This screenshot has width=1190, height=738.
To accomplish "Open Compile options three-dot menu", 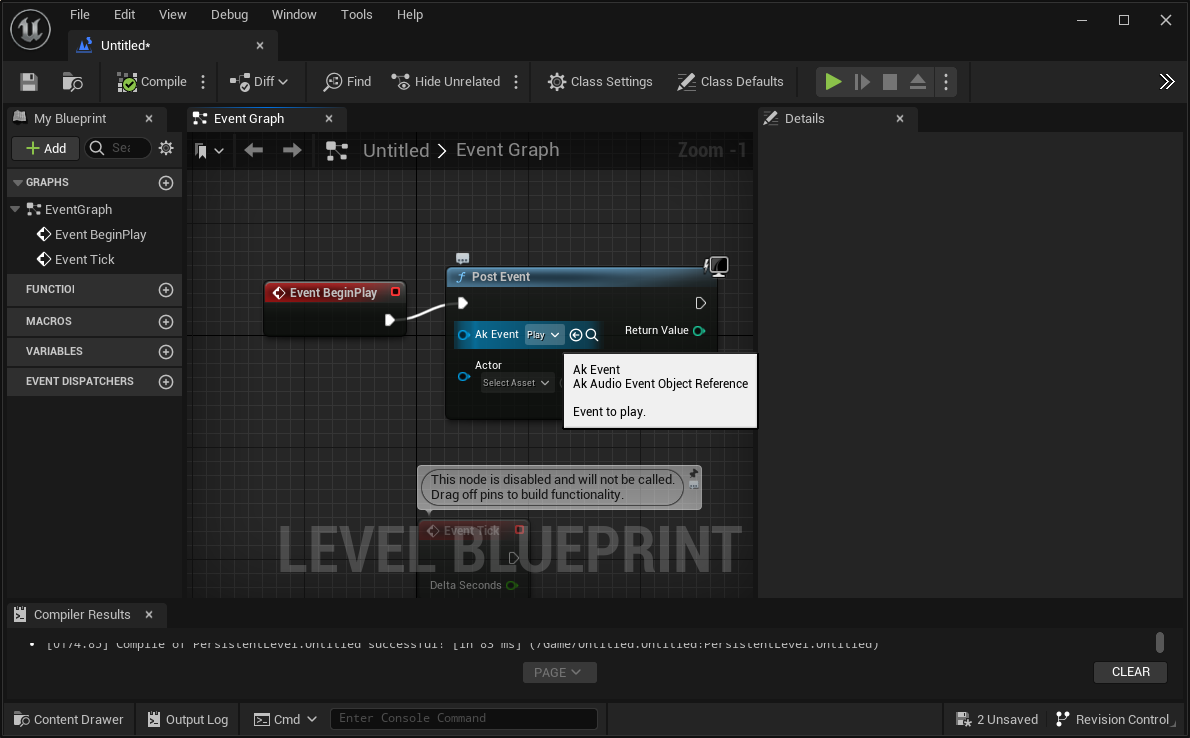I will [203, 82].
